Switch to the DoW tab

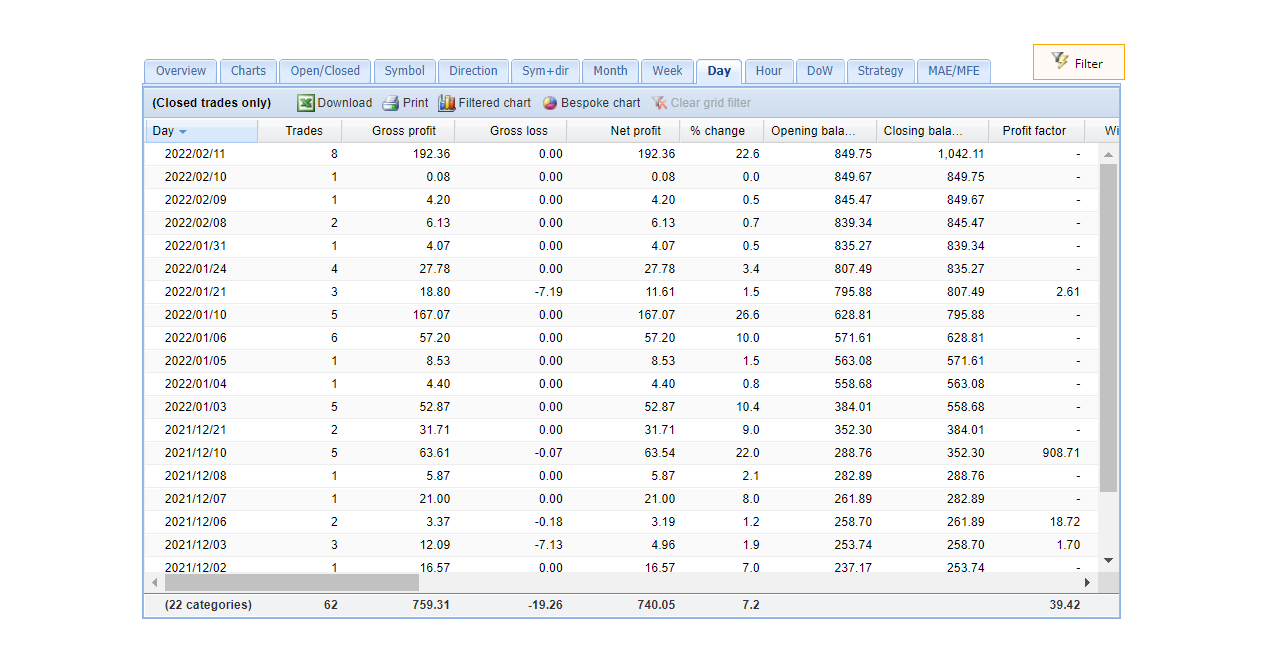click(x=820, y=70)
